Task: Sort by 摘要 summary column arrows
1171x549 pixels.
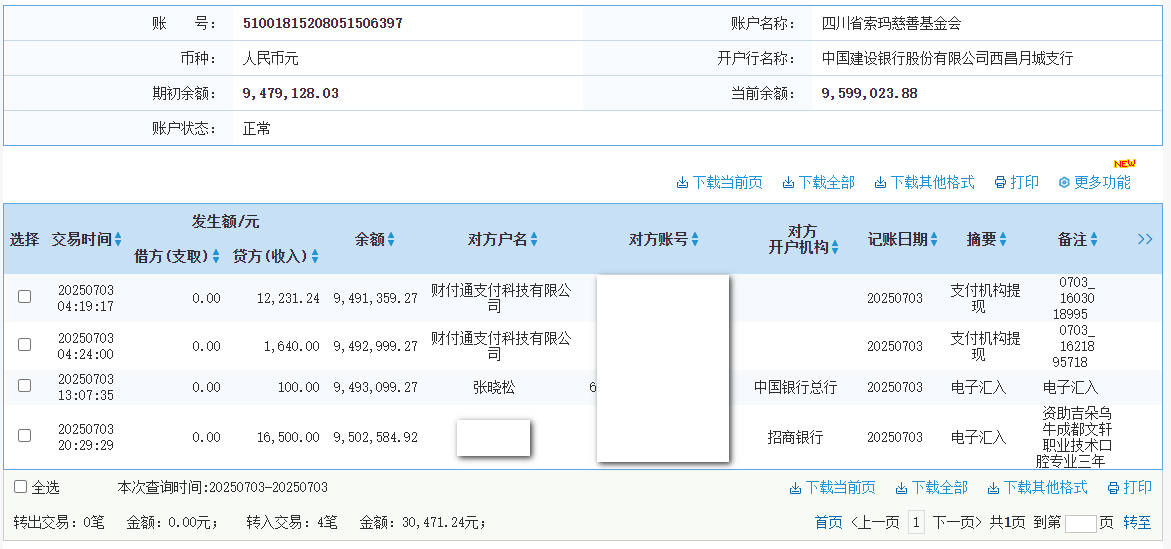Action: [x=1002, y=240]
